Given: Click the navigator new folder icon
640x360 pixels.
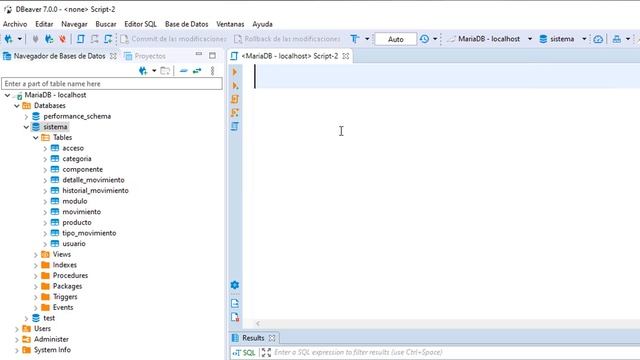Looking at the screenshot, I should click(165, 71).
